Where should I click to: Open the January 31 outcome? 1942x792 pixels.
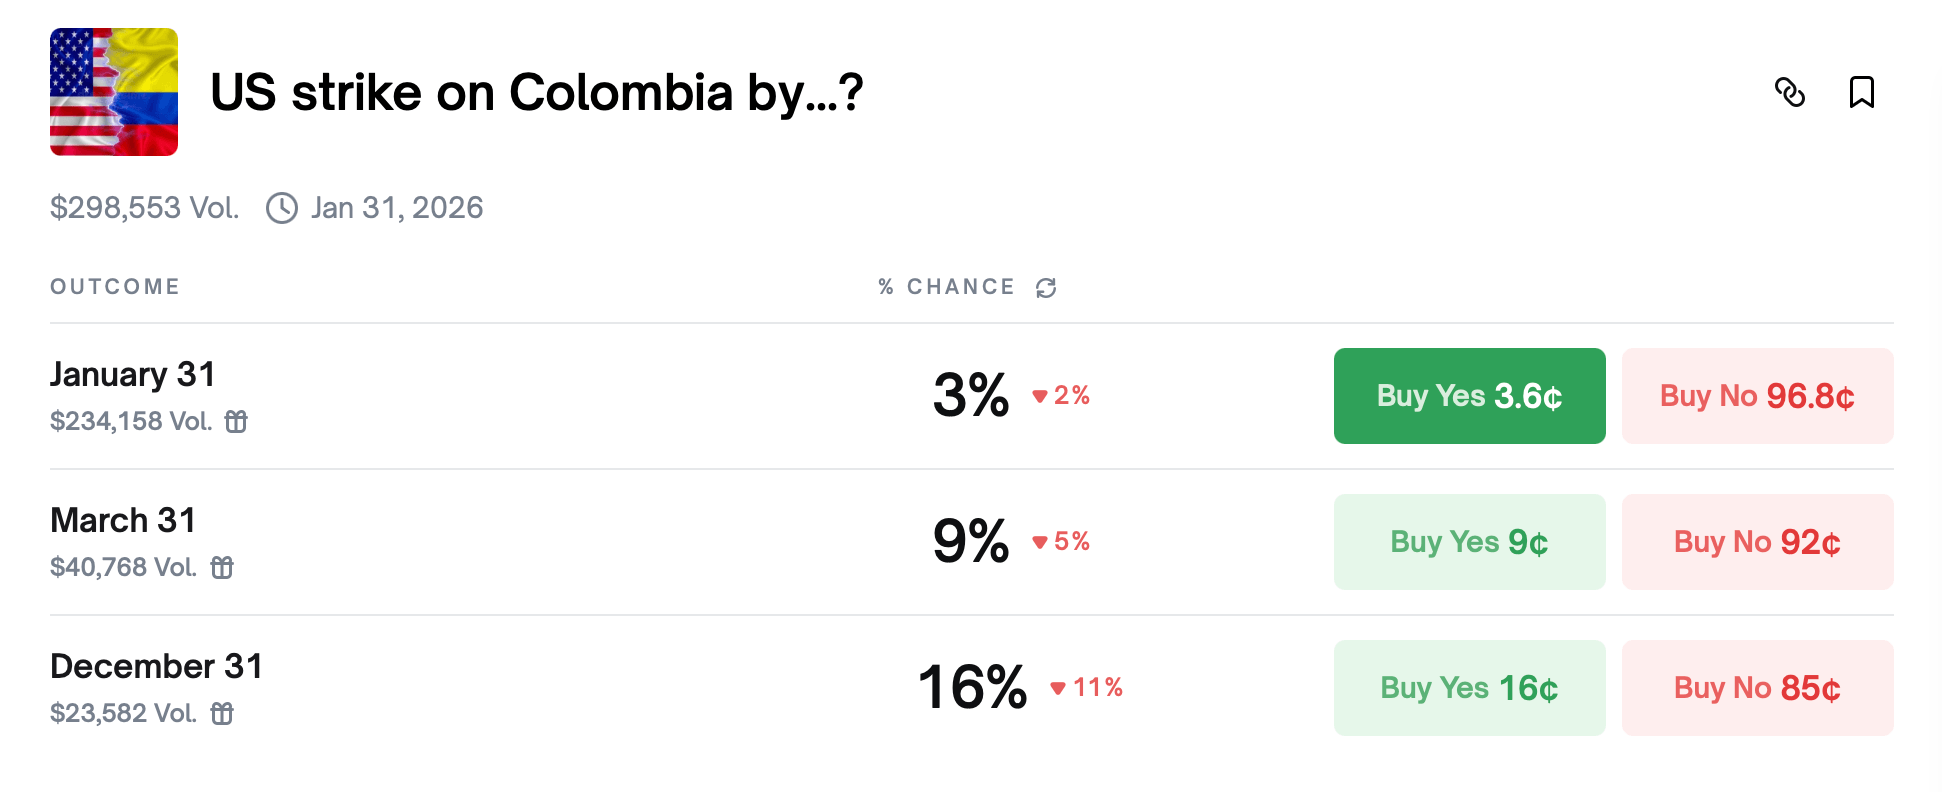[133, 375]
